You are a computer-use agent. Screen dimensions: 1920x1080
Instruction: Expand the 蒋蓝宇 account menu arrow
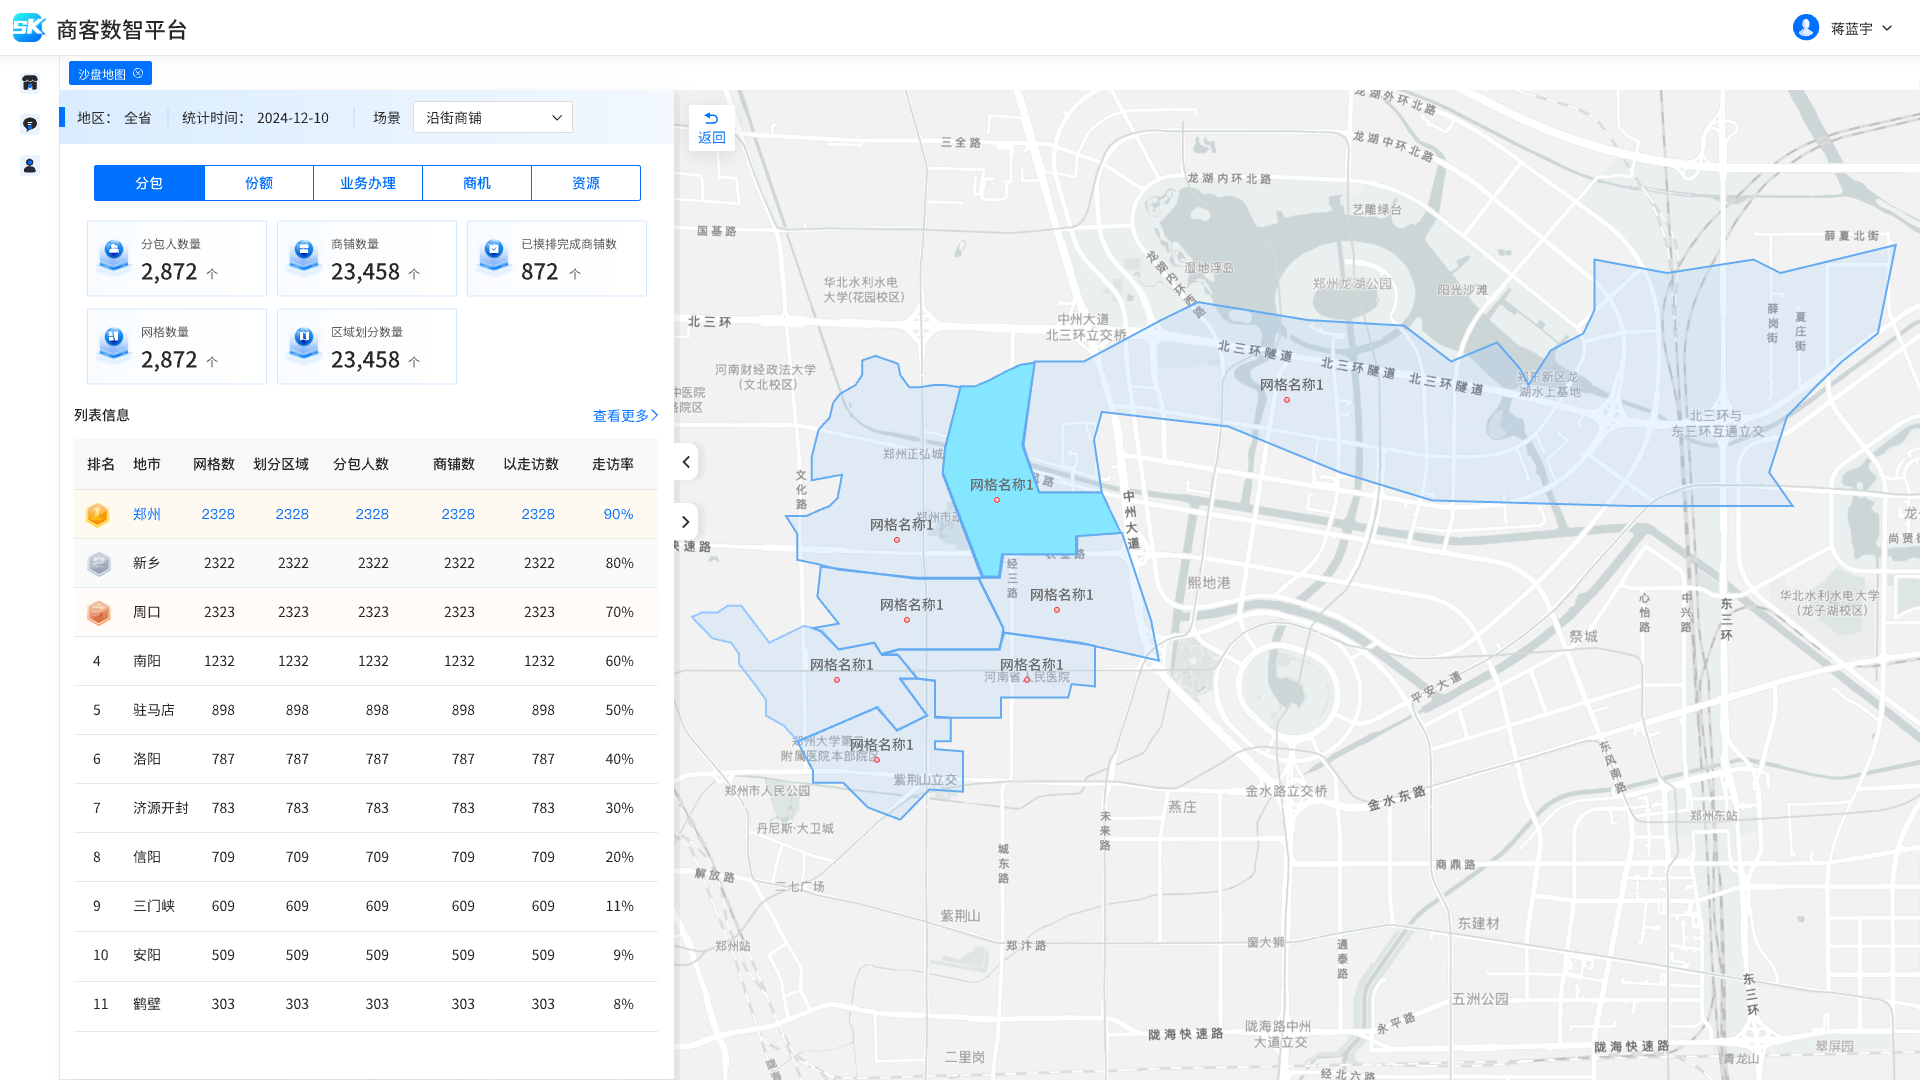(x=1887, y=28)
